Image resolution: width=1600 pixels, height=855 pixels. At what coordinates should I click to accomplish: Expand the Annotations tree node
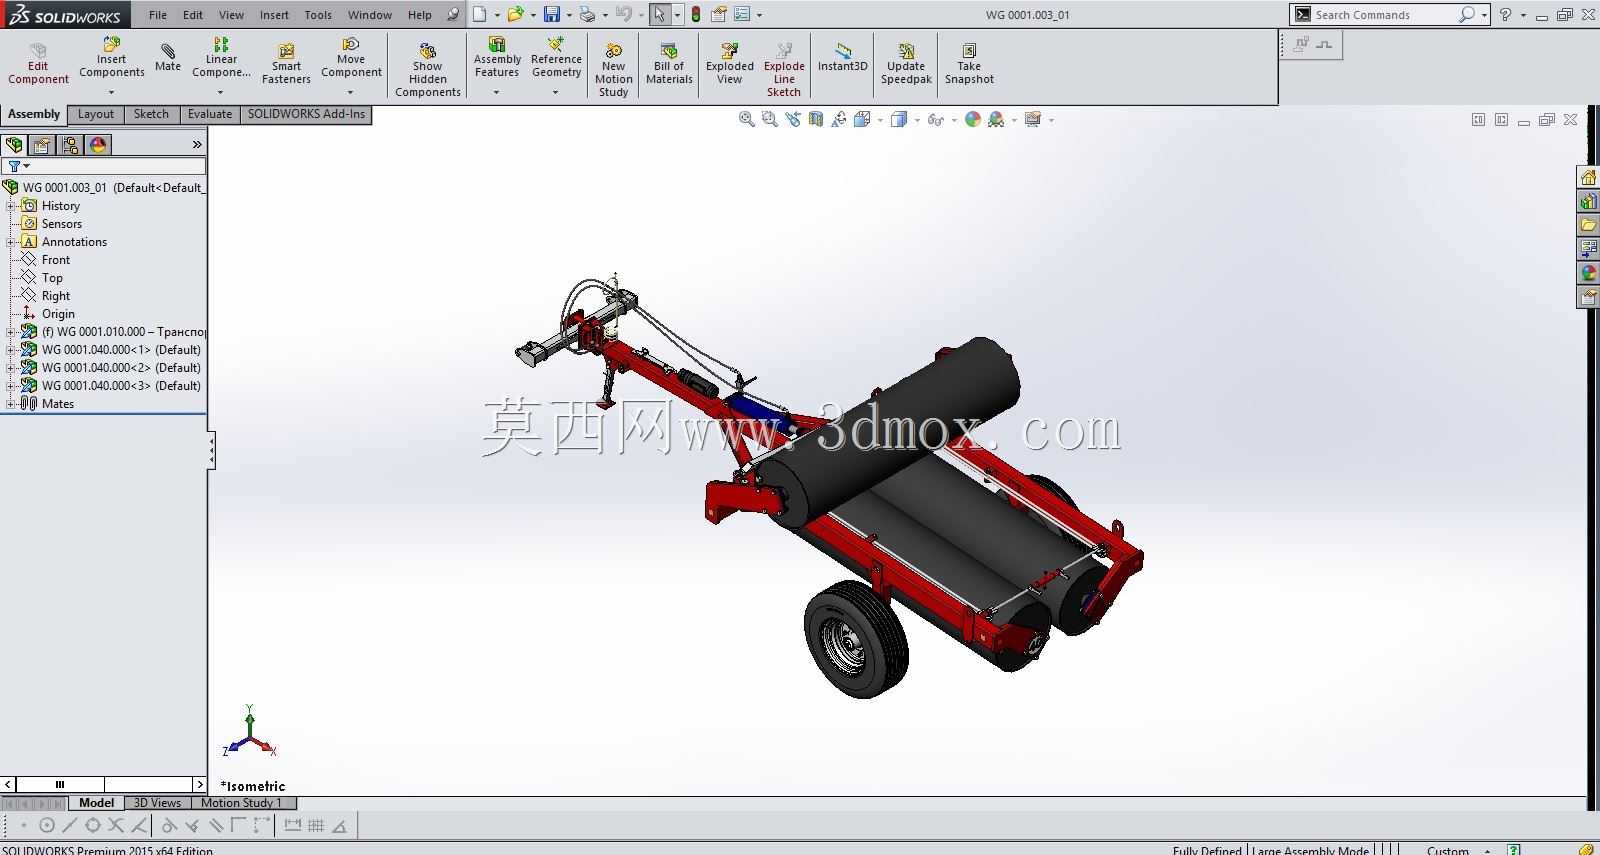[x=11, y=242]
